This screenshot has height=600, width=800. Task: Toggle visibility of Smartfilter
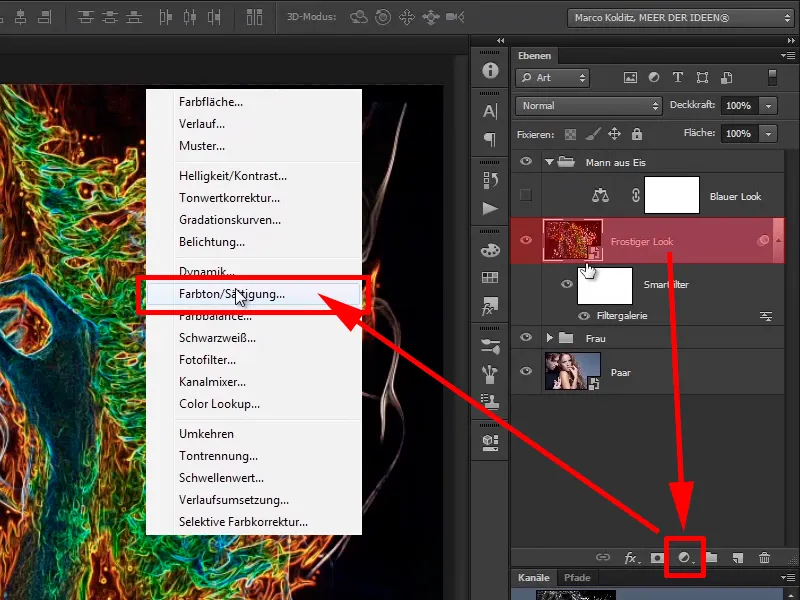pos(567,284)
